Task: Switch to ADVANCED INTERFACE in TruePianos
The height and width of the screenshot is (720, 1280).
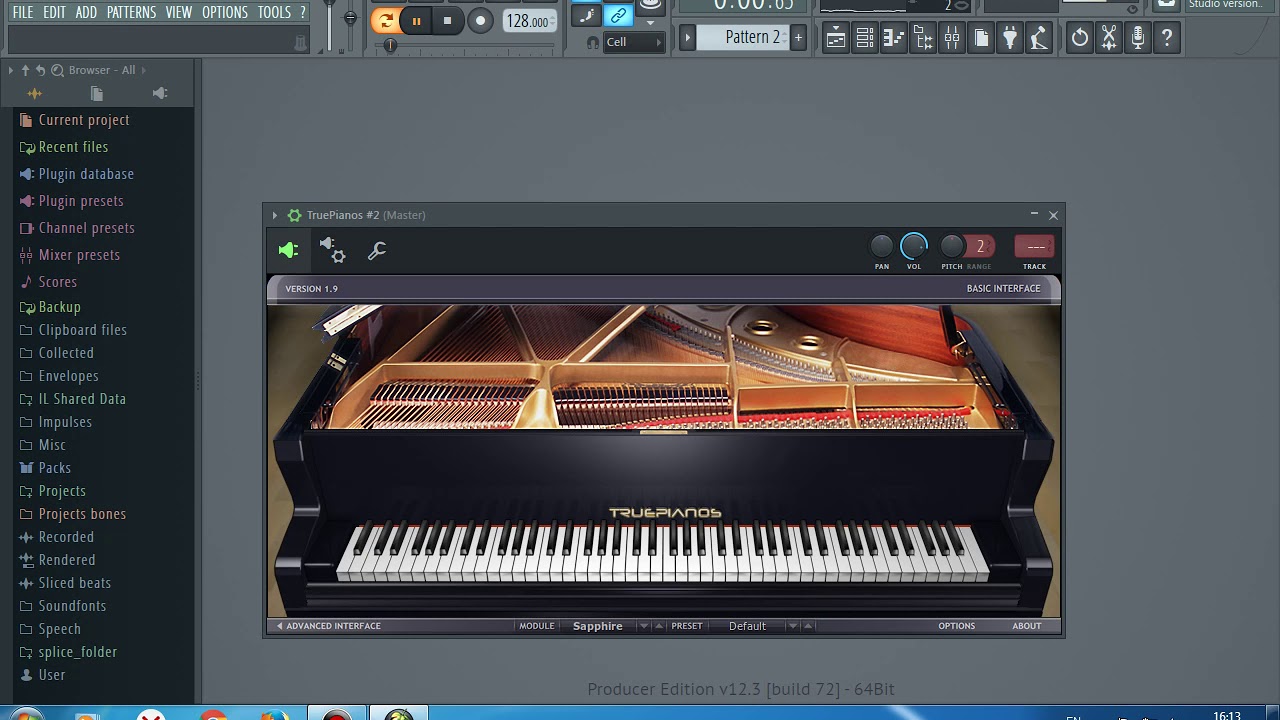Action: pyautogui.click(x=329, y=626)
